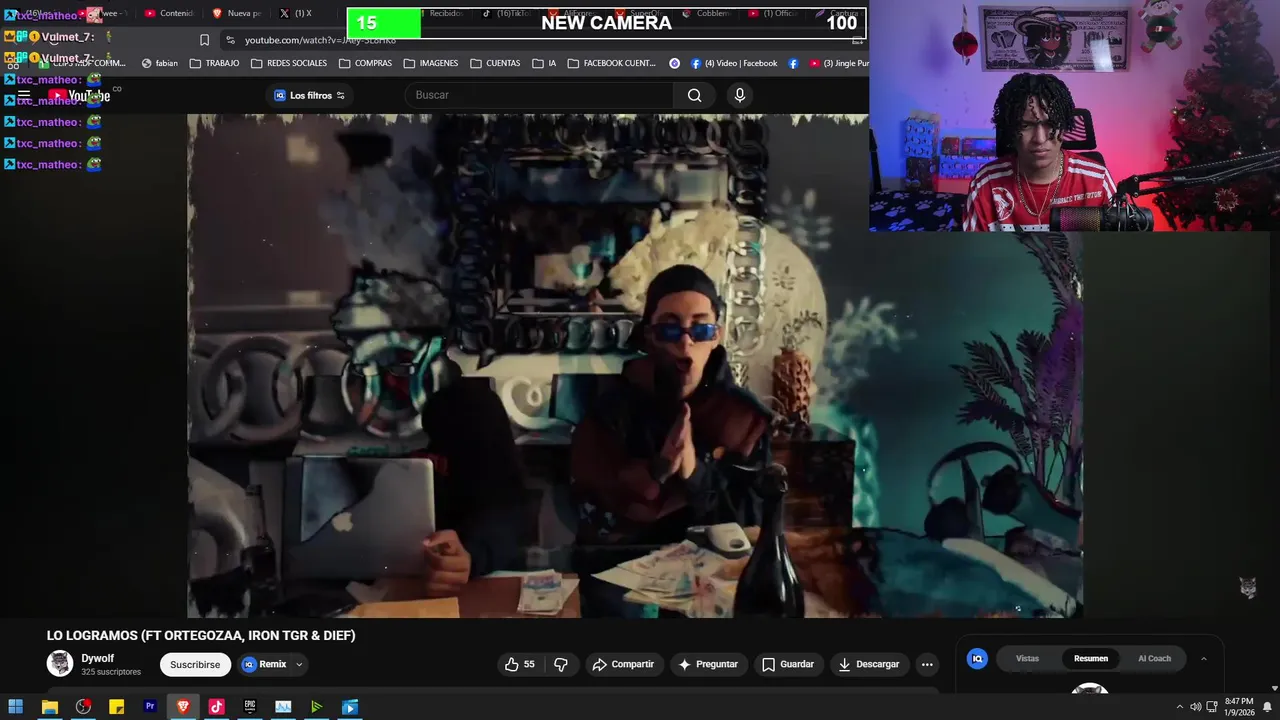
Task: Switch to the Resumen tab
Action: [1091, 658]
